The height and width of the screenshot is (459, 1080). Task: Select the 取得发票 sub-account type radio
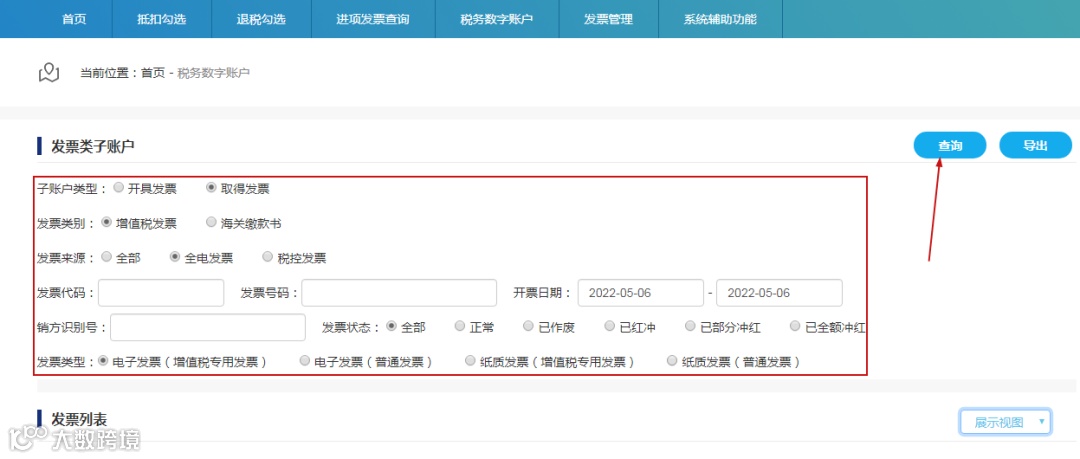coord(211,187)
